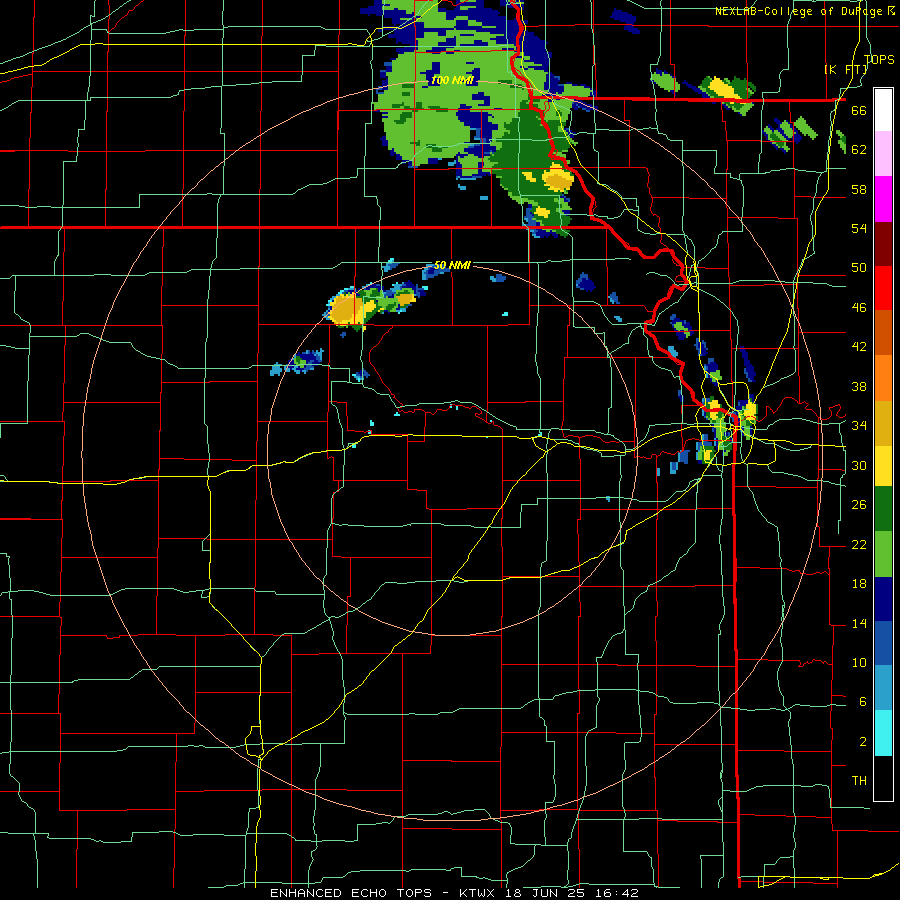This screenshot has width=900, height=900.
Task: Click the dark green legend swatch near 26
Action: point(883,509)
